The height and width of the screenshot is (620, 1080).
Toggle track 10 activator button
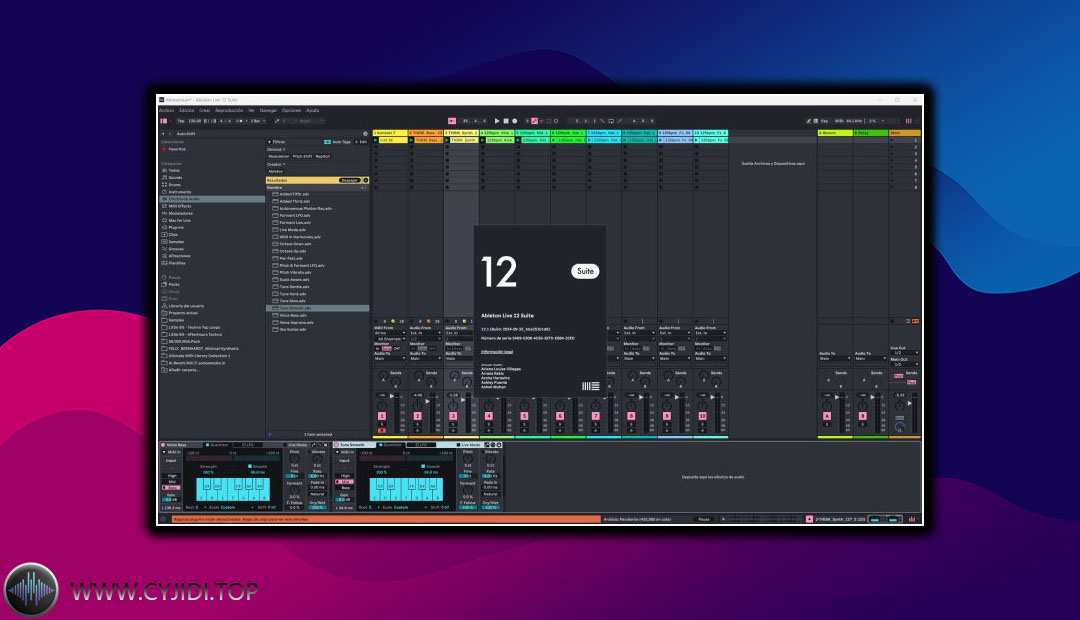(x=703, y=416)
